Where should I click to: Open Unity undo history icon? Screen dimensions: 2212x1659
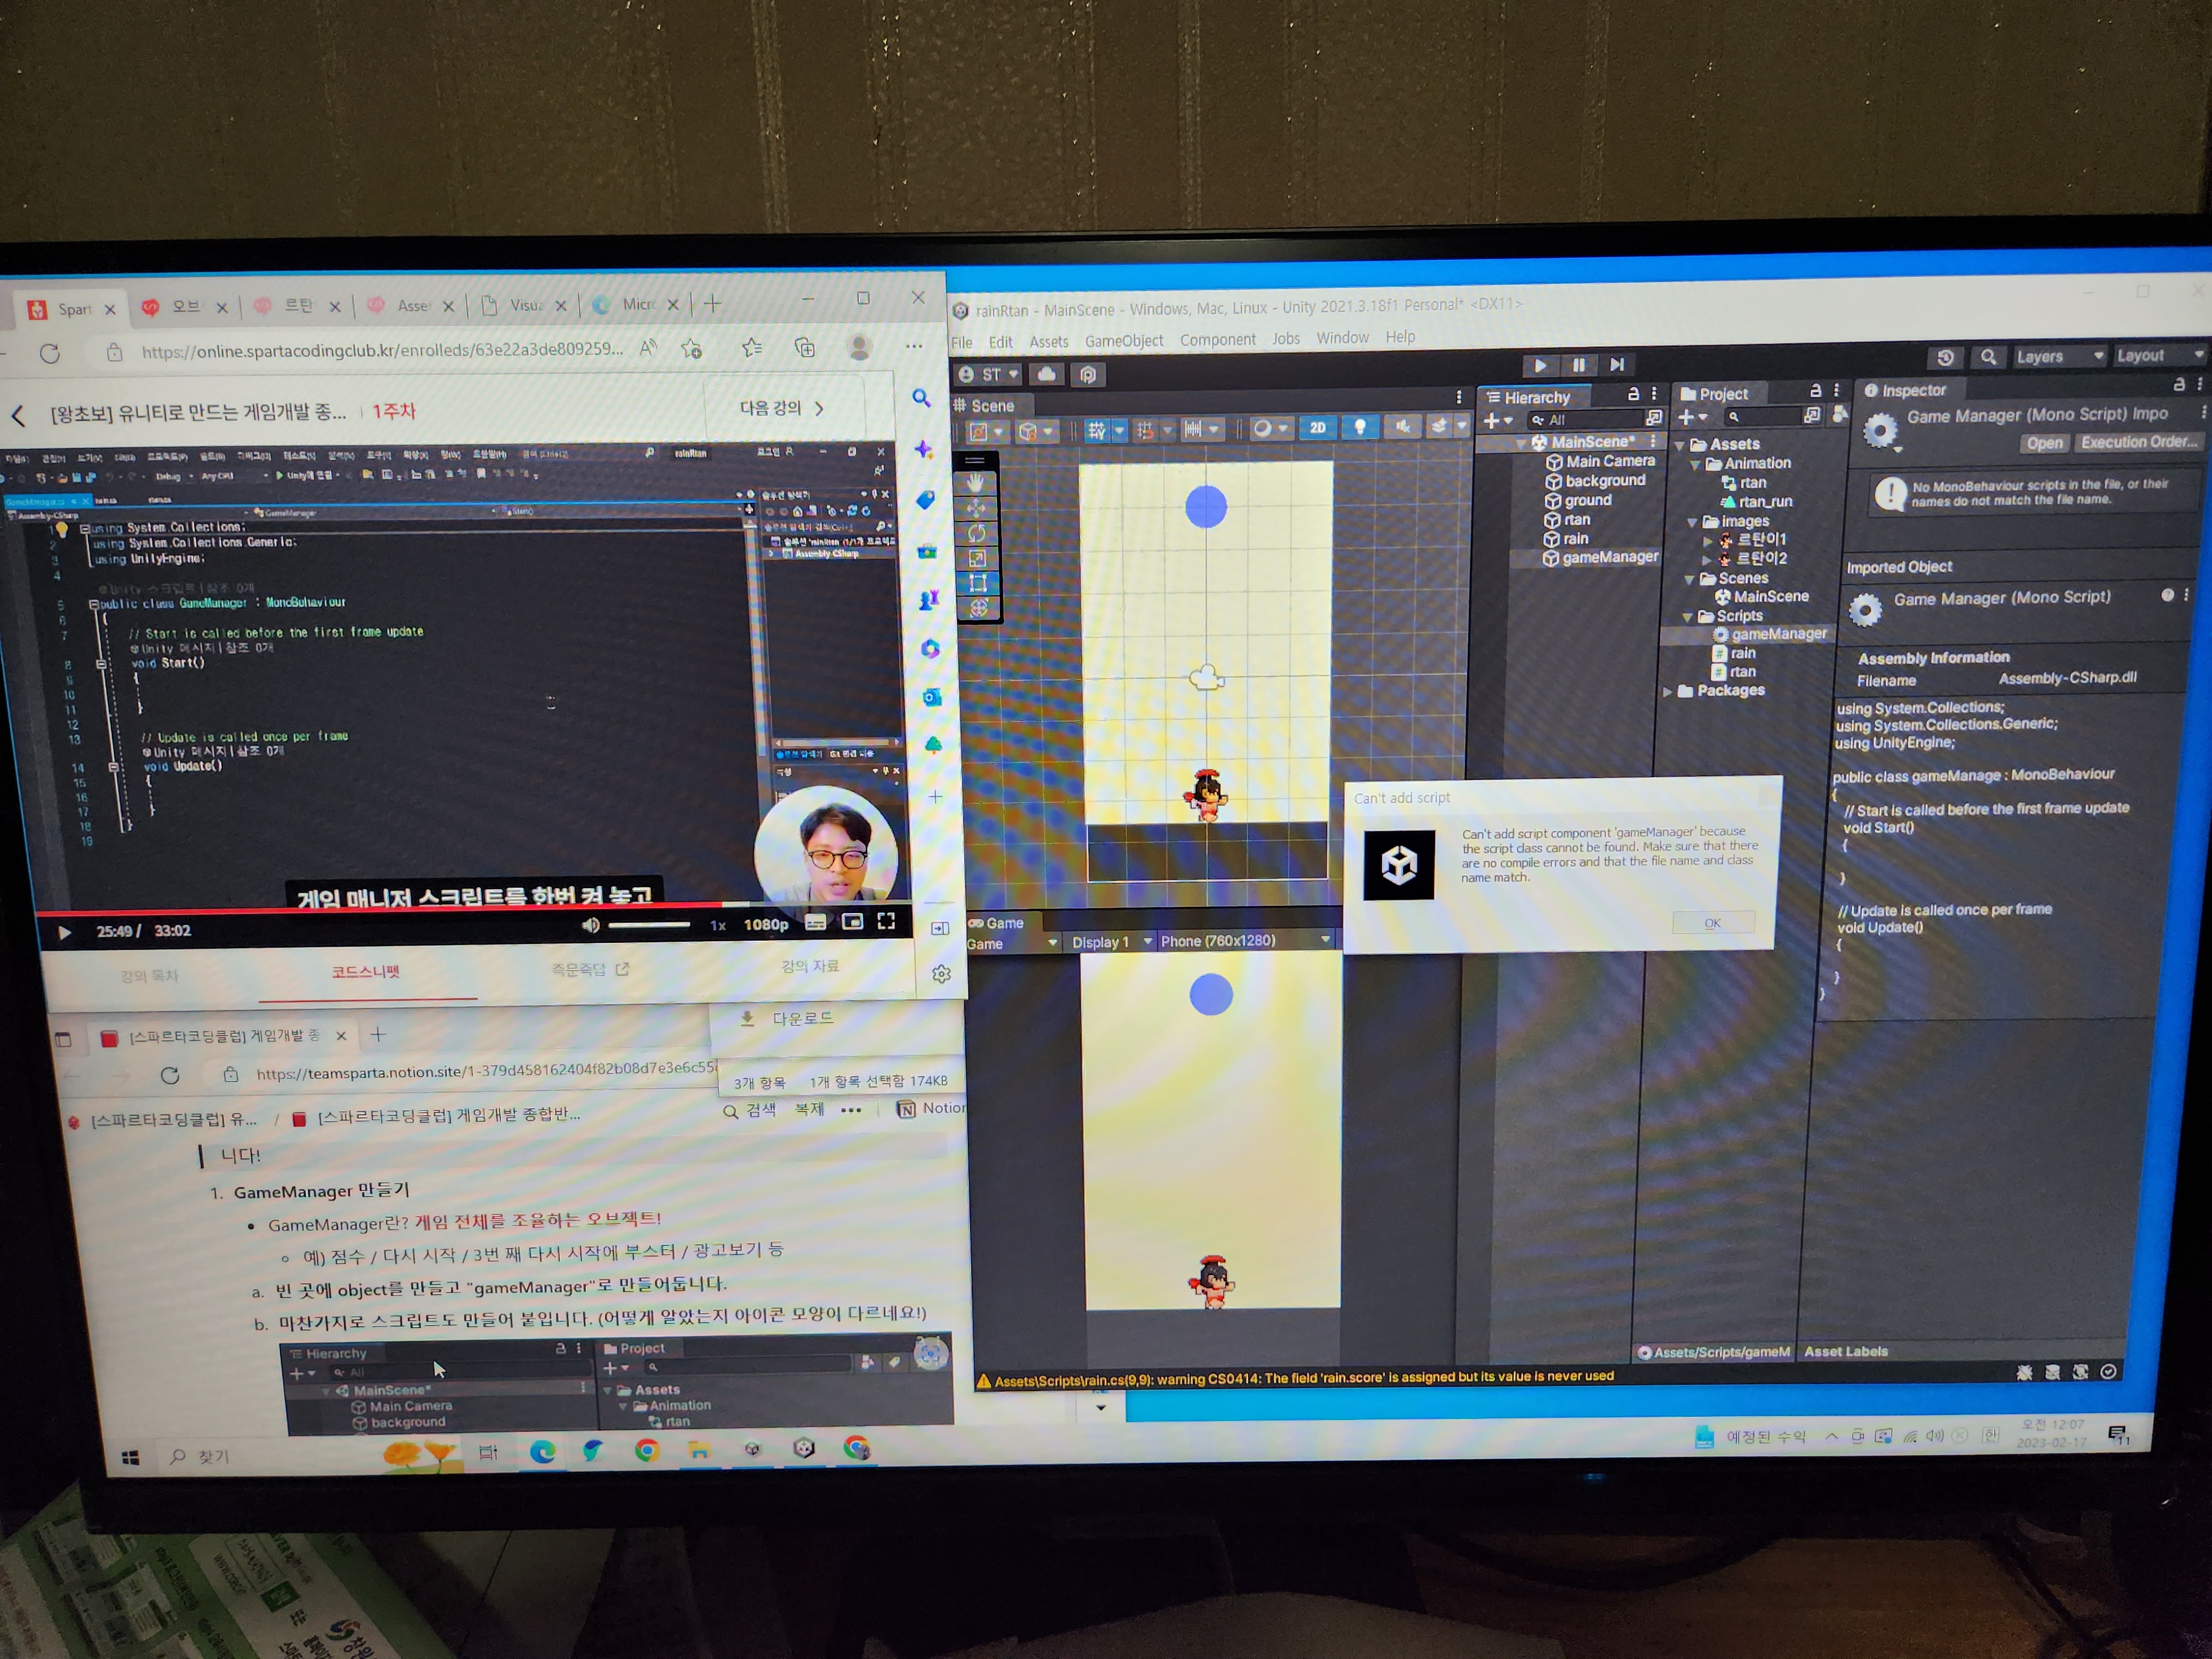pyautogui.click(x=1945, y=357)
